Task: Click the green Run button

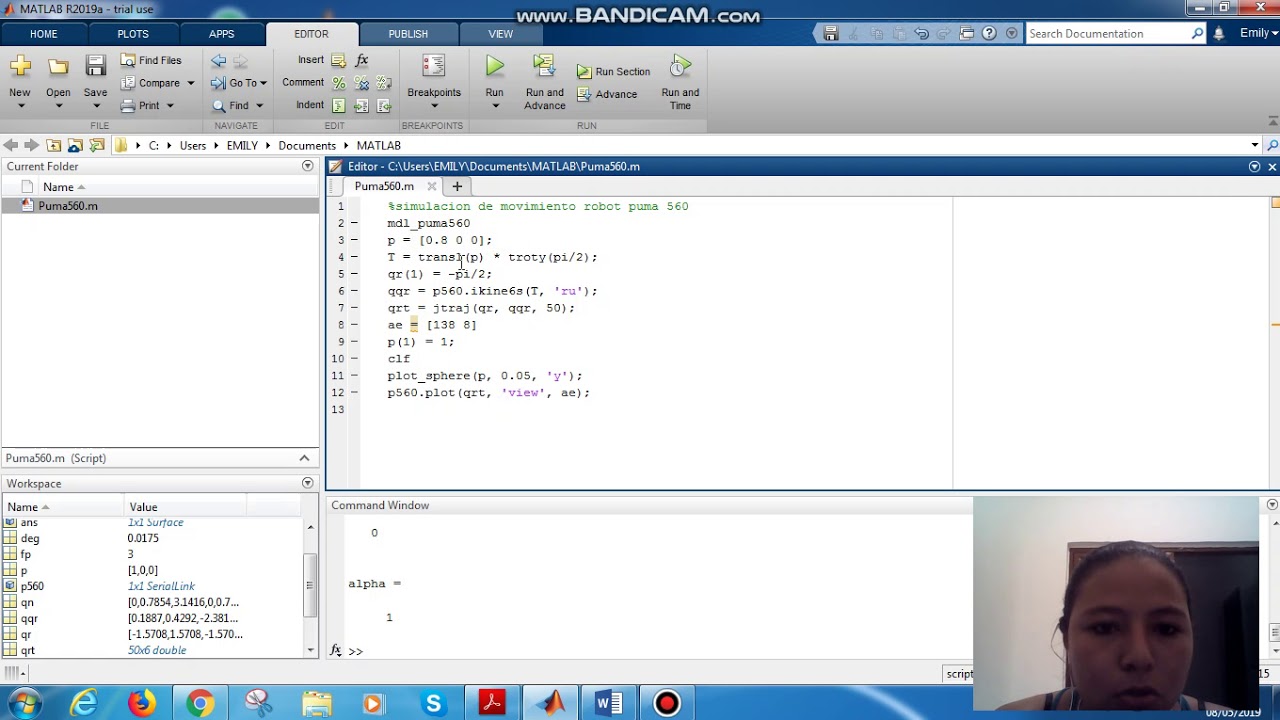Action: [x=495, y=67]
